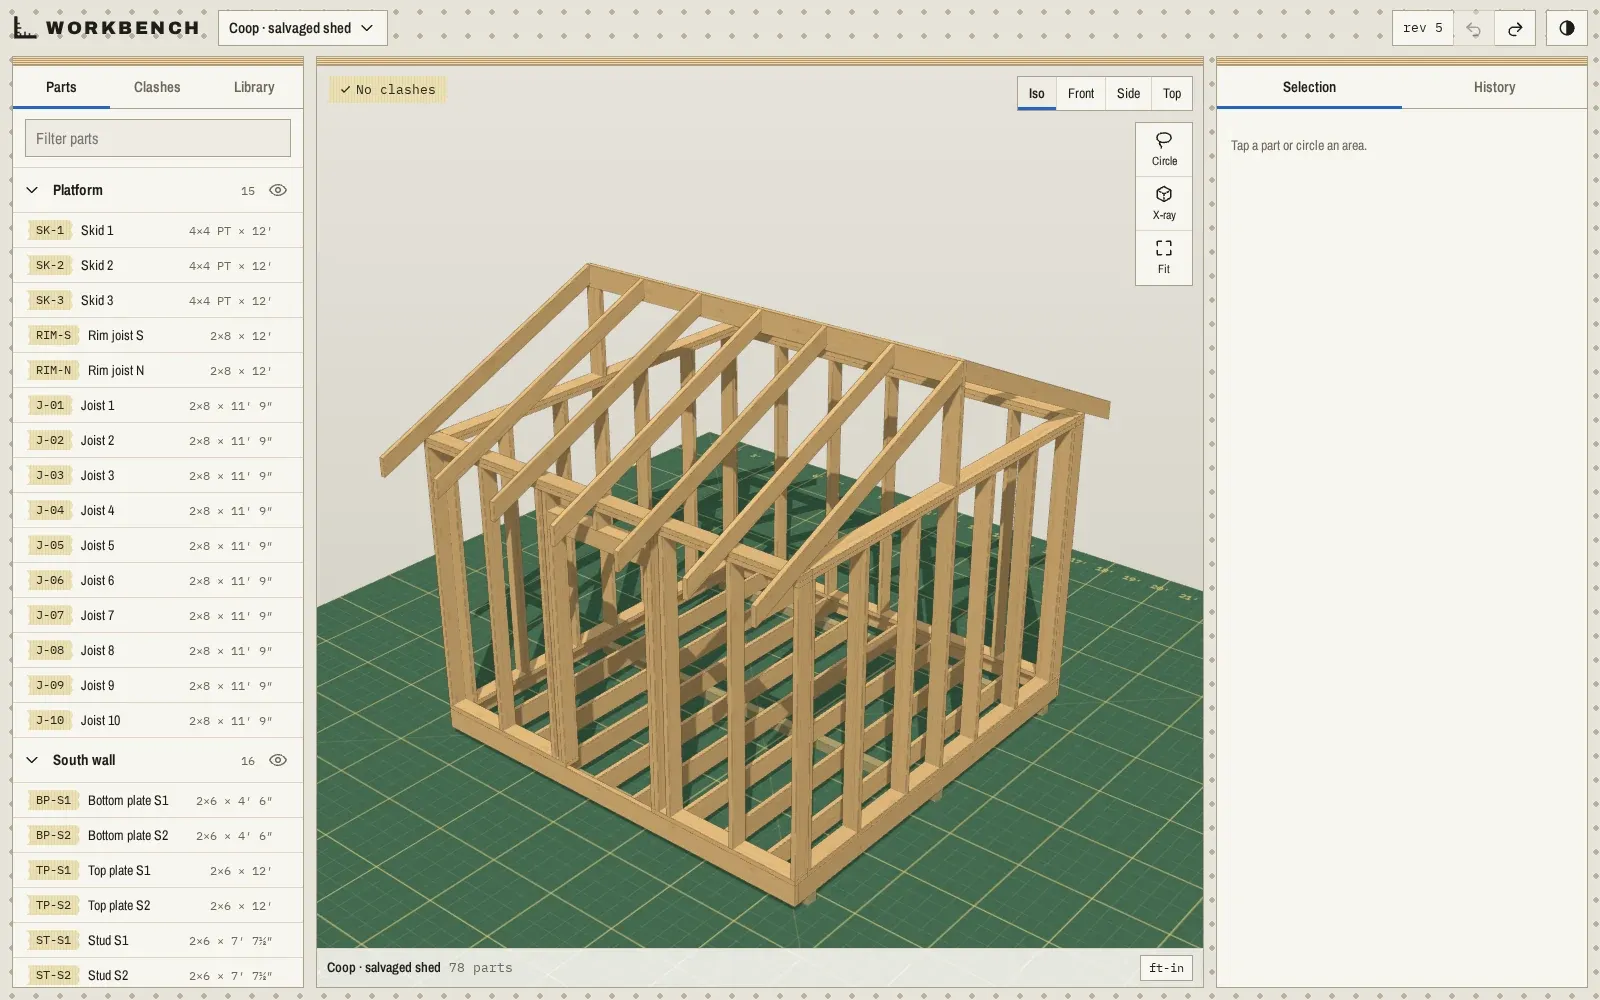Screen dimensions: 1600x1000
Task: Select Bottom plate S2 row
Action: pyautogui.click(x=158, y=835)
